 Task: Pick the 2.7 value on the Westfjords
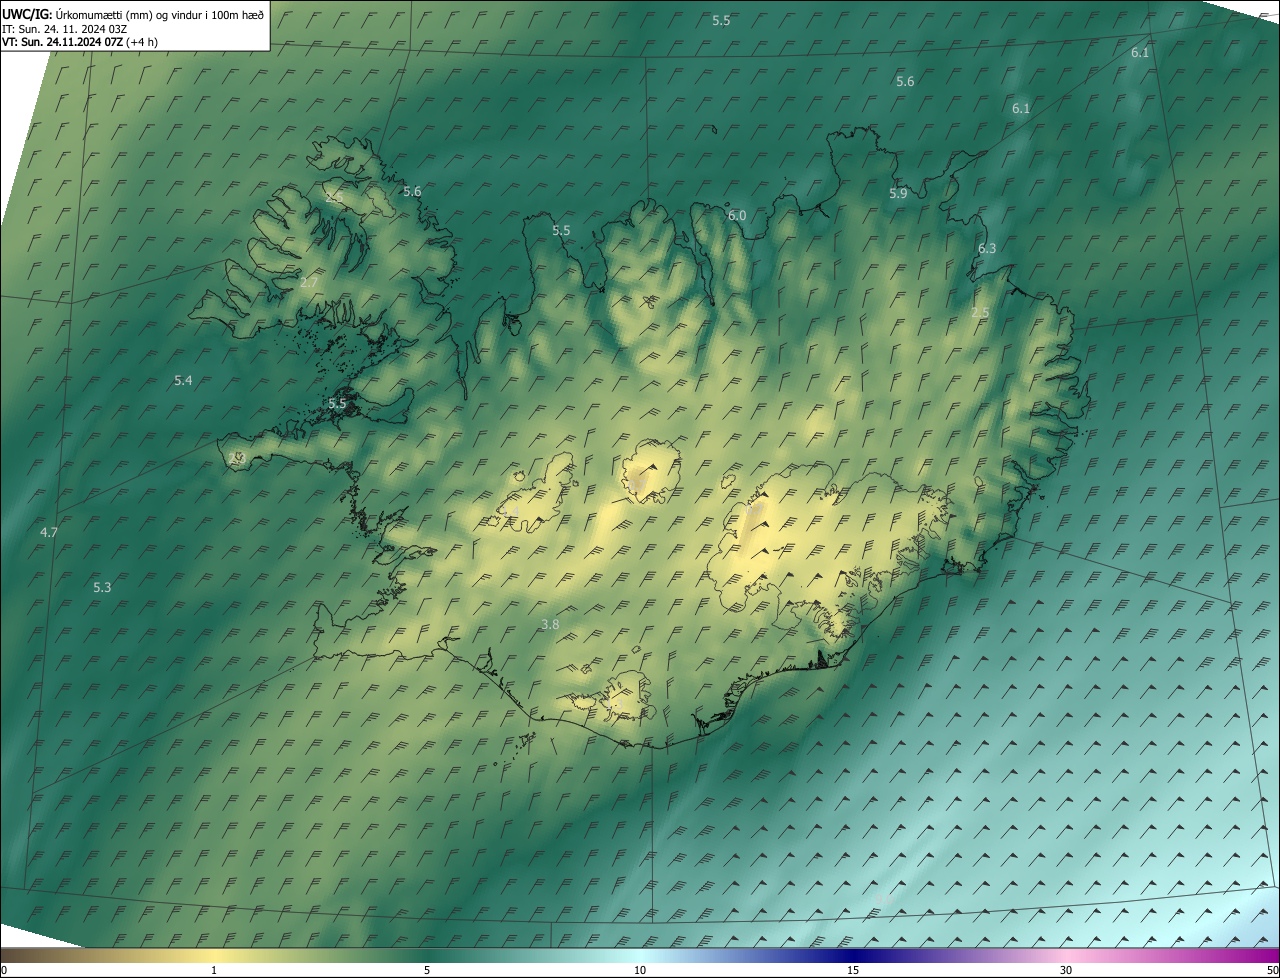coord(309,283)
